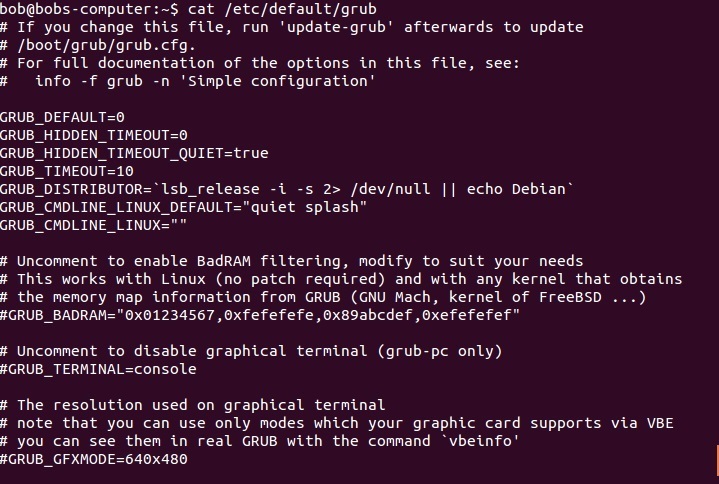
Task: Click the 'Uncomment to disable graphical terminal' comment
Action: [251, 351]
